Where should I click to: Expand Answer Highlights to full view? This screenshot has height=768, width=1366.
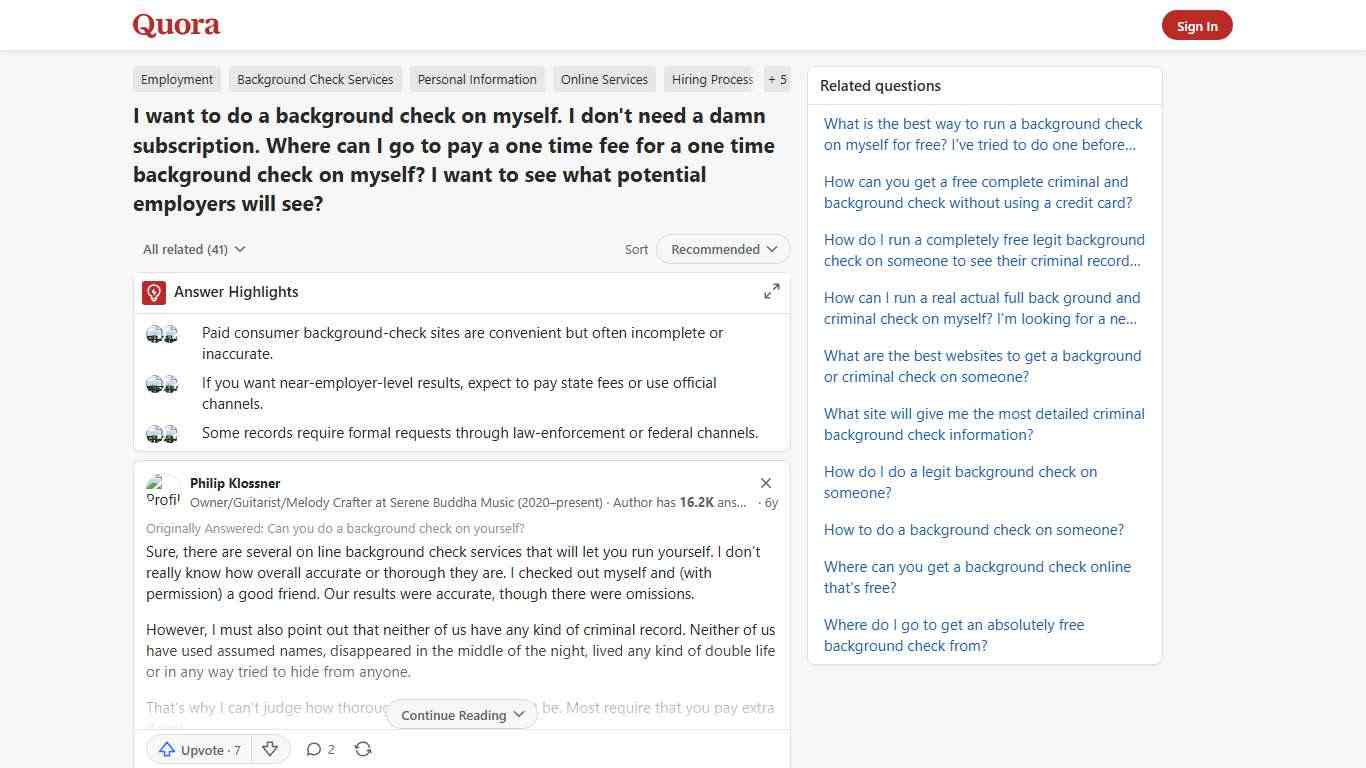771,291
